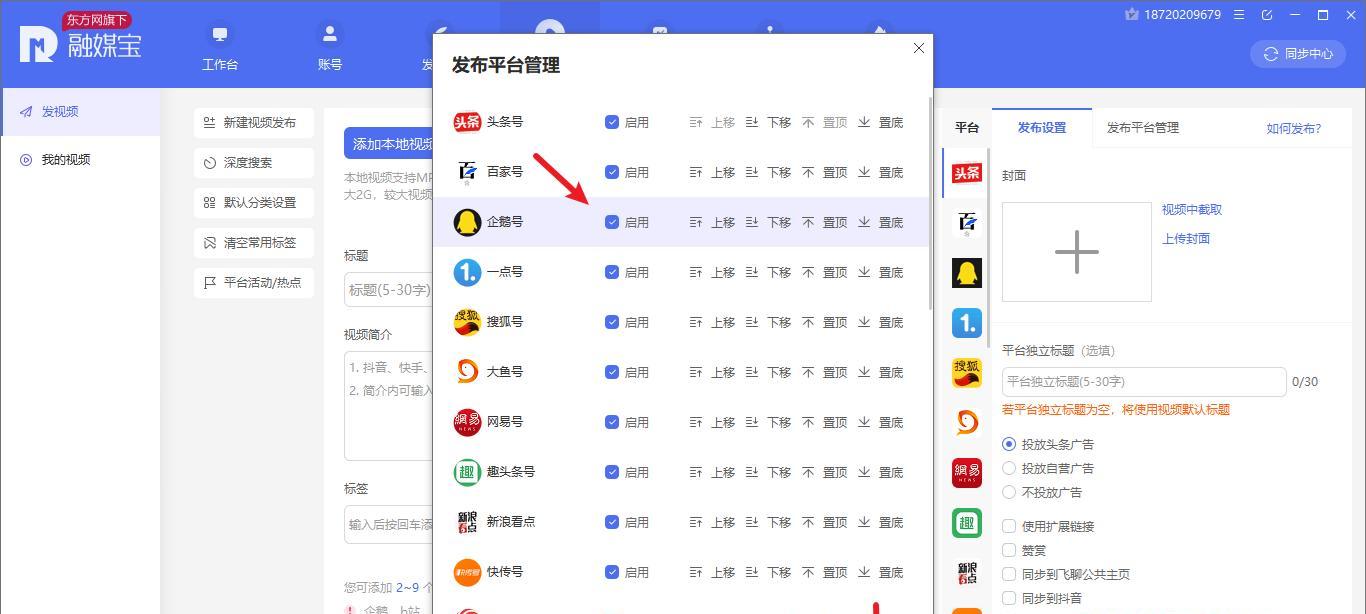Click 上传封面 link
The image size is (1366, 614).
pos(1186,239)
